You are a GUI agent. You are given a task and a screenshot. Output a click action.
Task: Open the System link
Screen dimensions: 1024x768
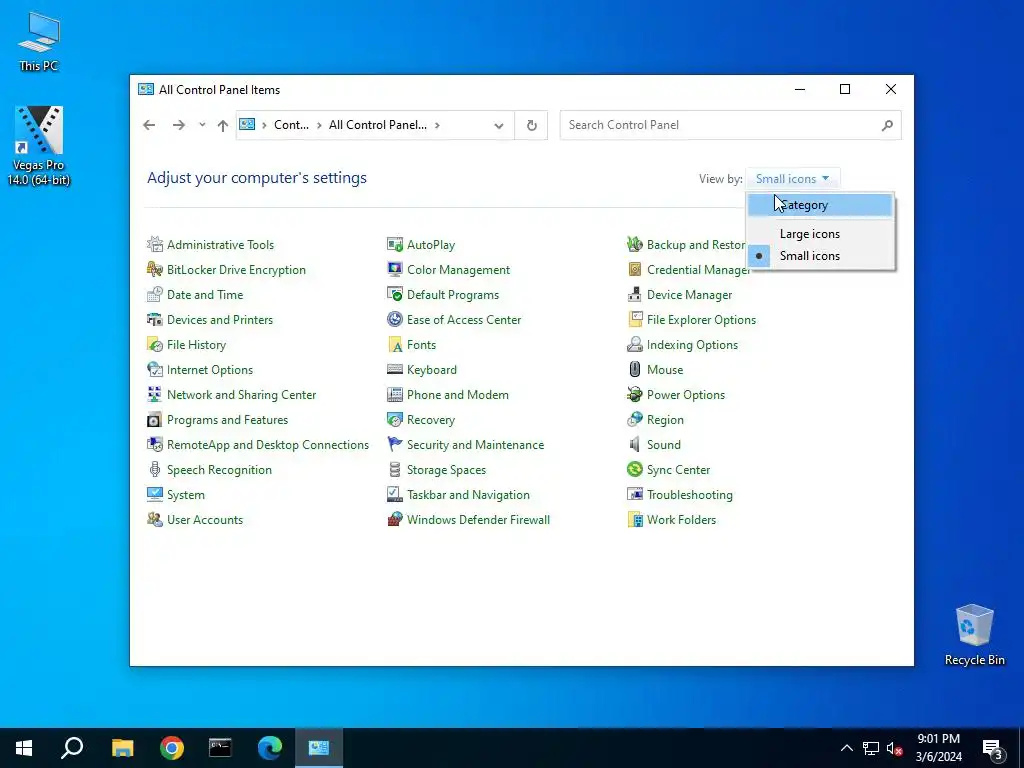click(x=185, y=495)
